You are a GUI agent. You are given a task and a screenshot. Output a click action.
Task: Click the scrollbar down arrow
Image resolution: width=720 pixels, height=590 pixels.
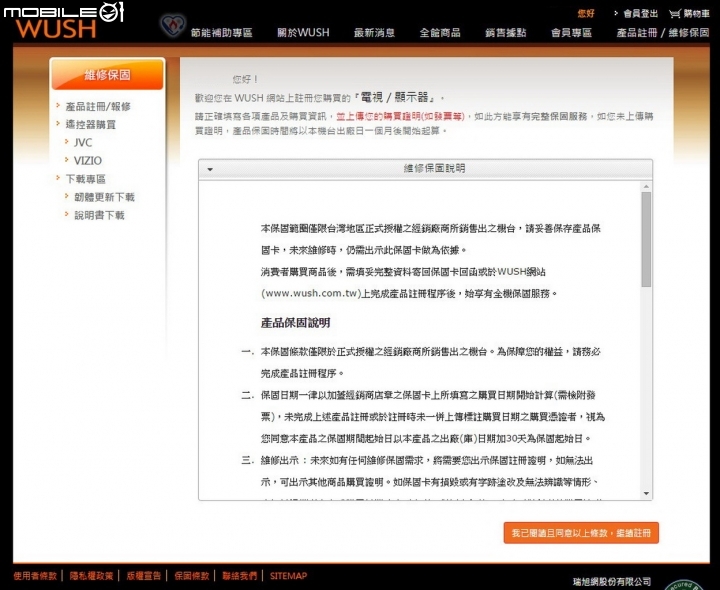point(646,494)
